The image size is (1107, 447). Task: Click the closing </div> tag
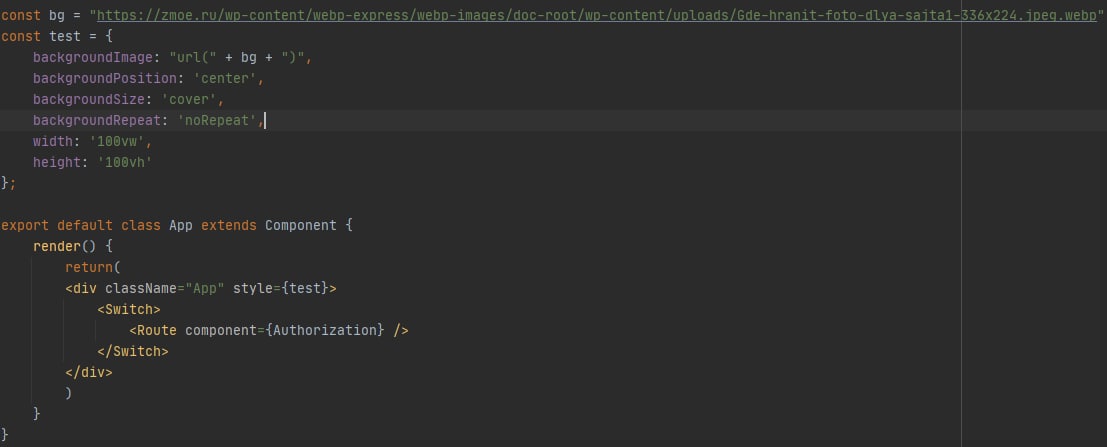pyautogui.click(x=89, y=372)
